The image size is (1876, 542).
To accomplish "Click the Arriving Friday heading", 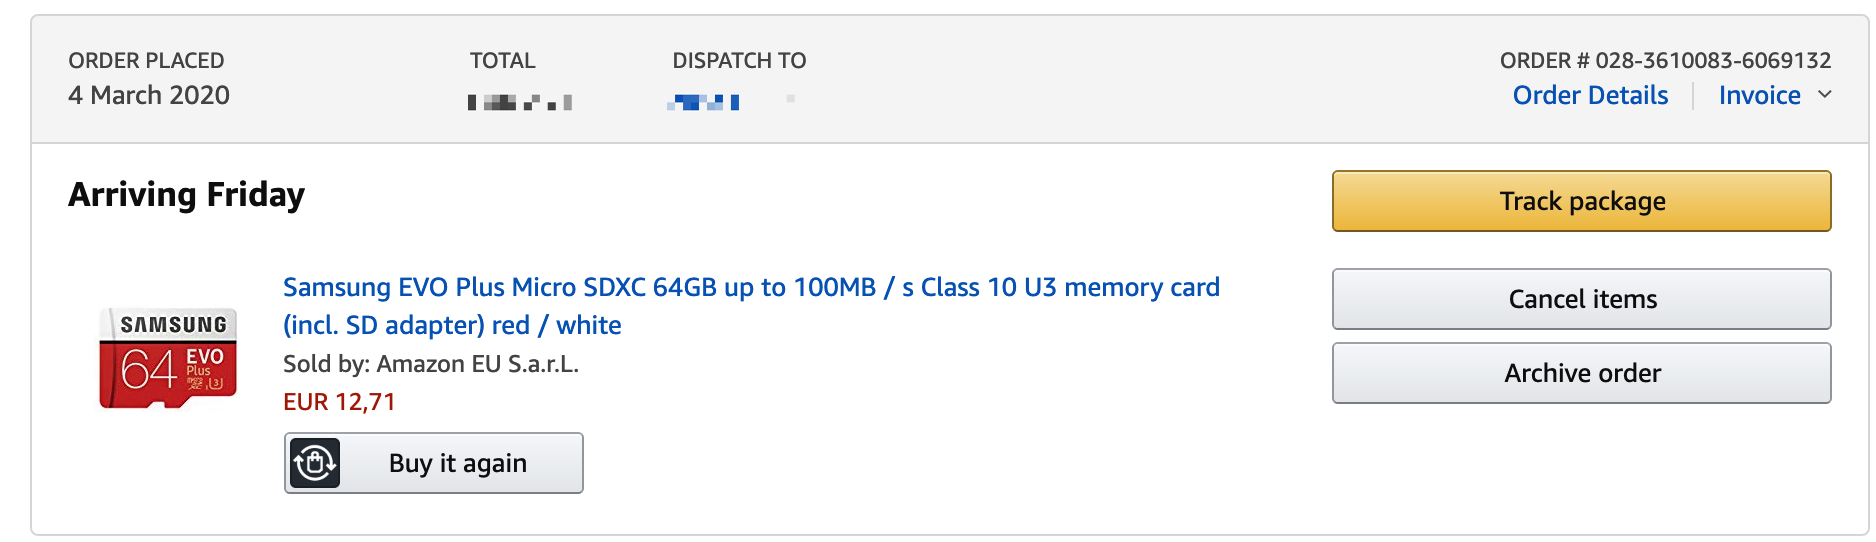I will click(x=186, y=194).
